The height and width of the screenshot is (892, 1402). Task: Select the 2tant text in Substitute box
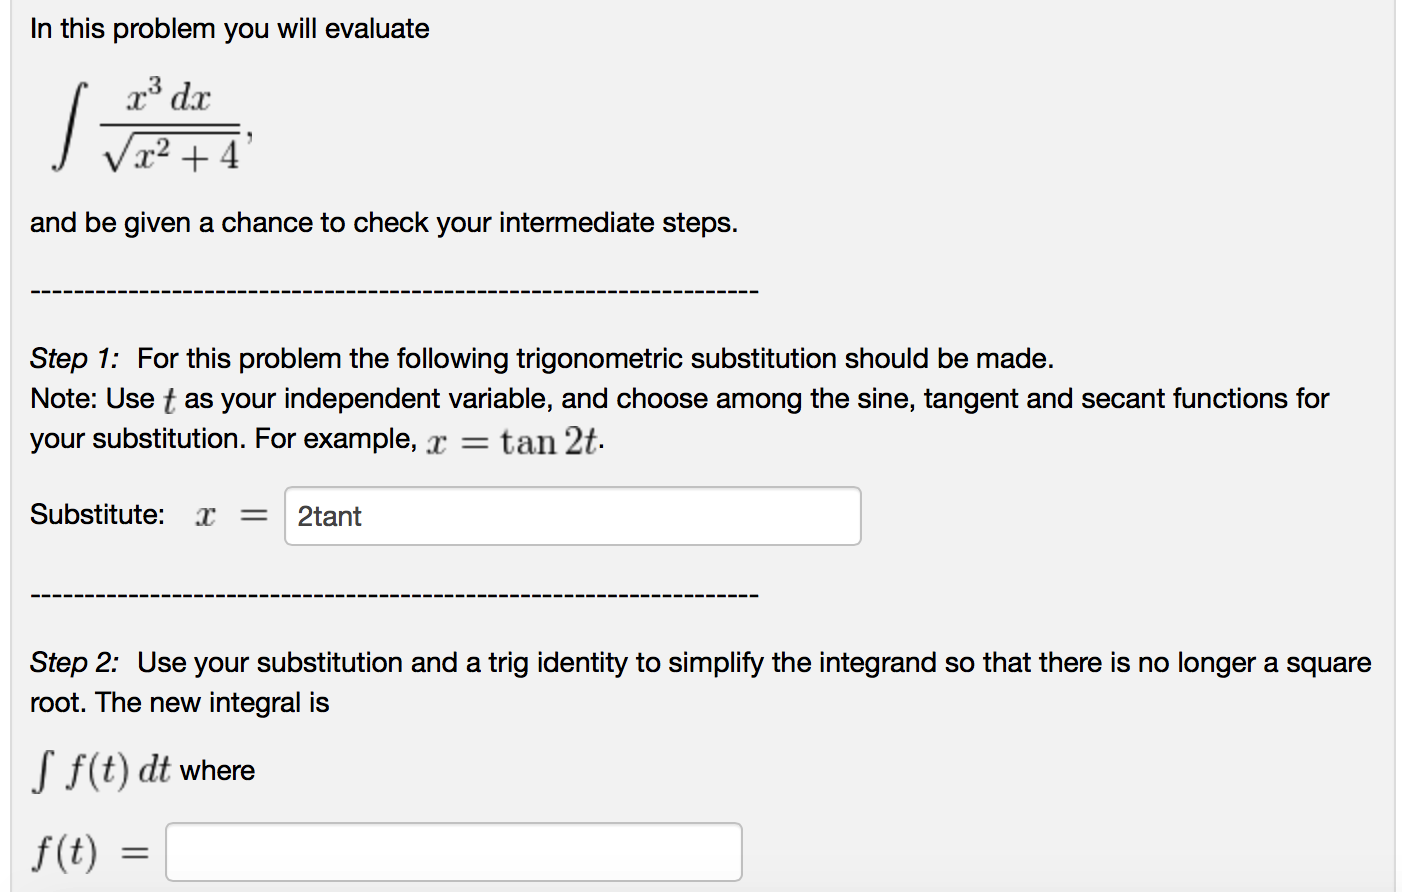(x=328, y=516)
